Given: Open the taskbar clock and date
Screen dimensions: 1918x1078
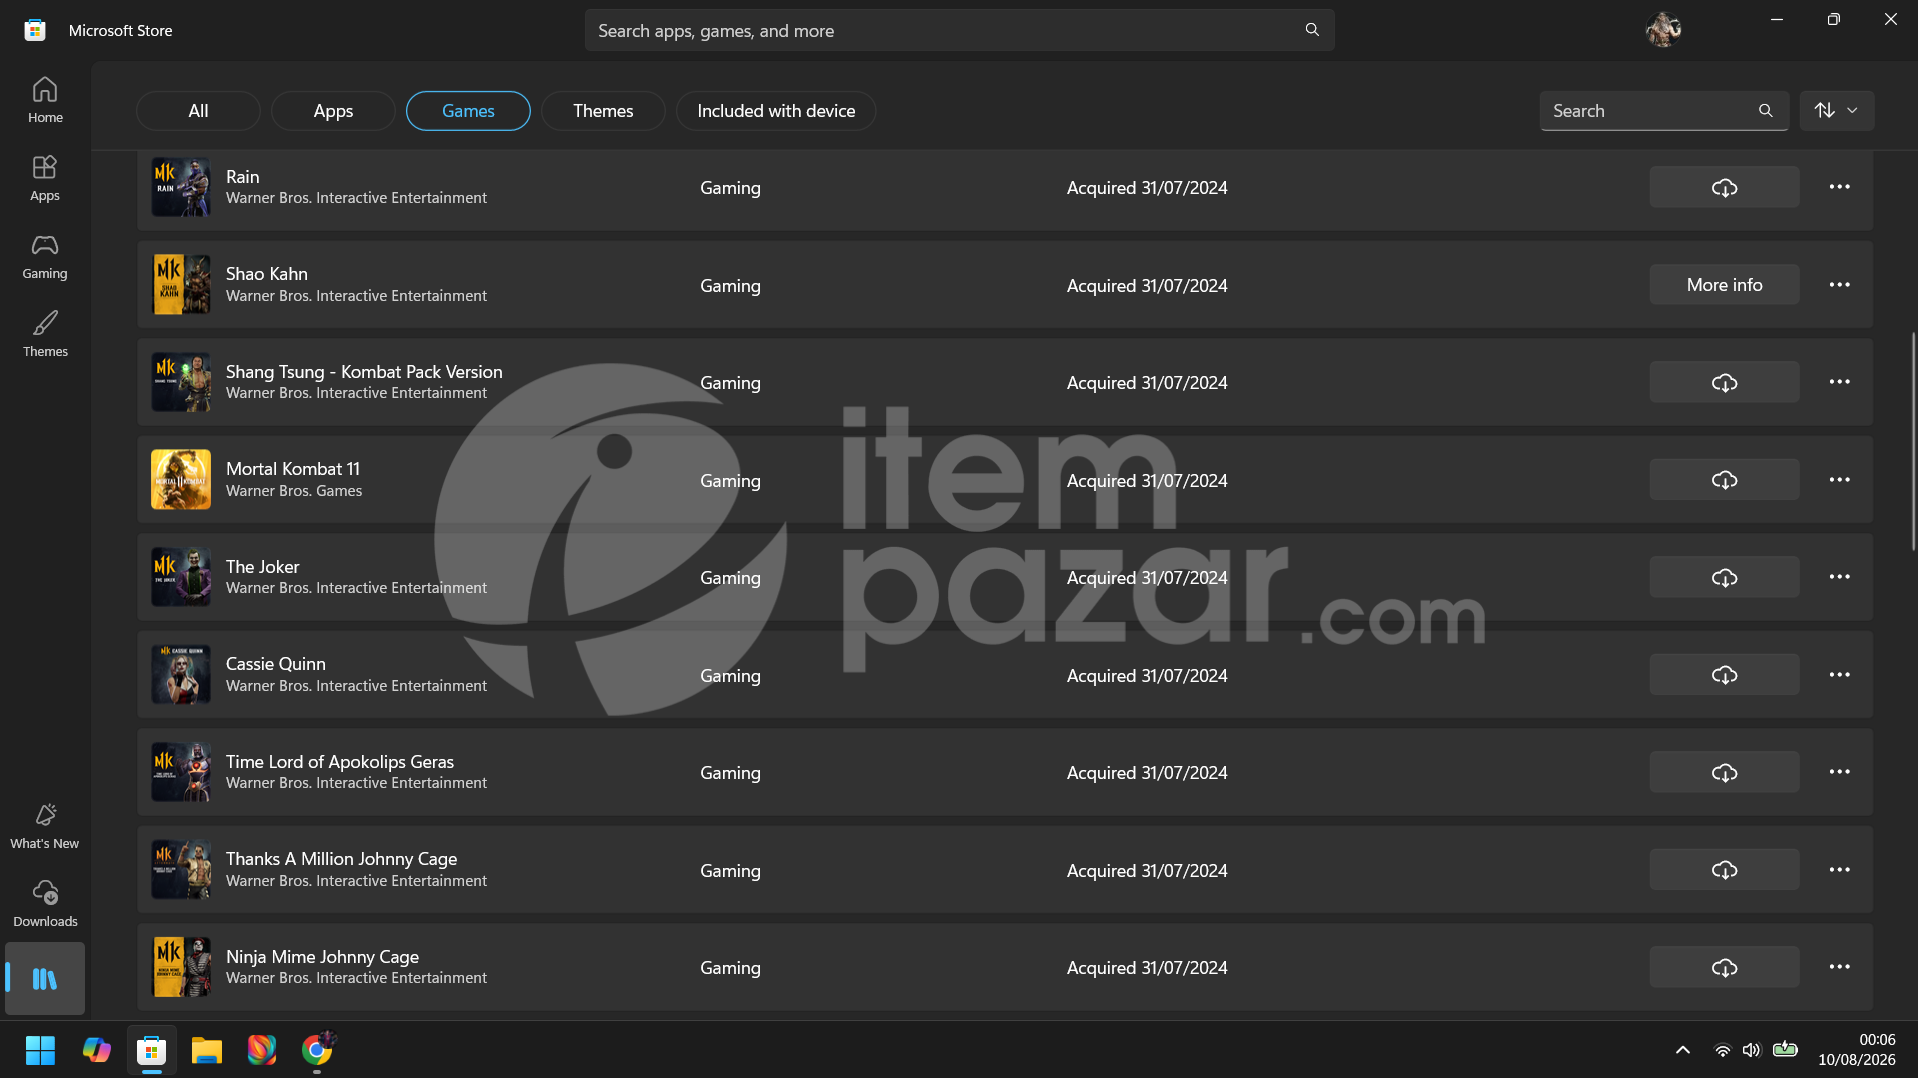Looking at the screenshot, I should 1856,1050.
